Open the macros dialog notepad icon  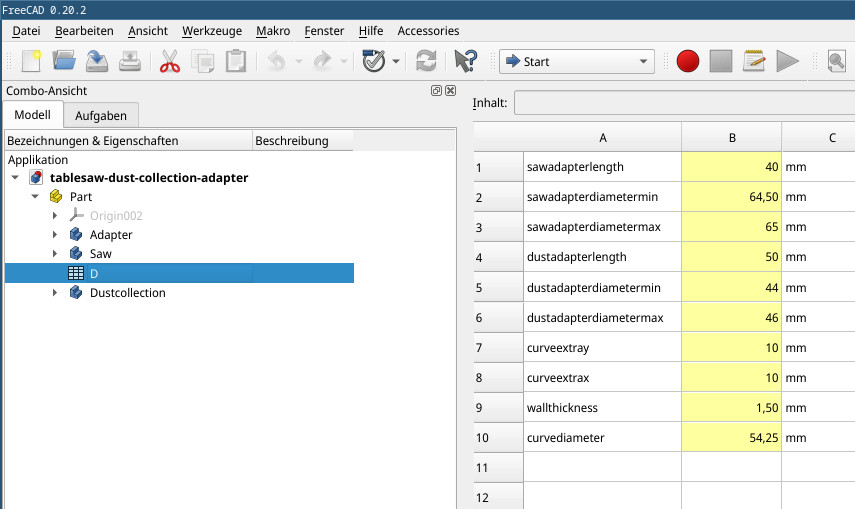[754, 61]
